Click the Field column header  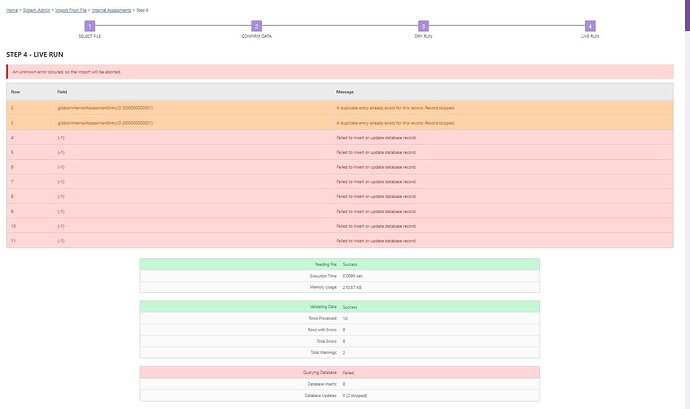pyautogui.click(x=62, y=91)
